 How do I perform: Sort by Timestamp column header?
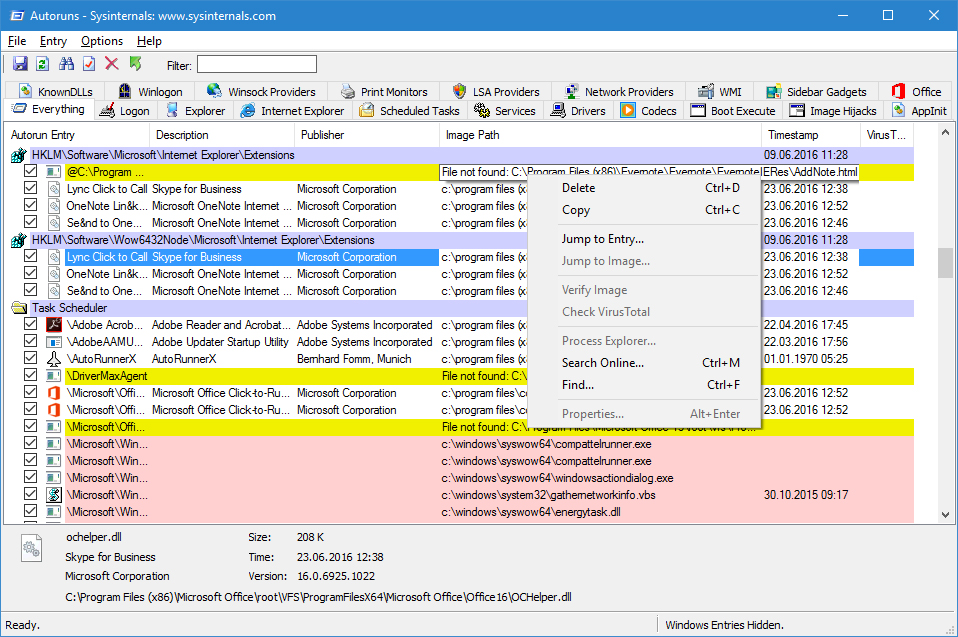click(x=811, y=135)
